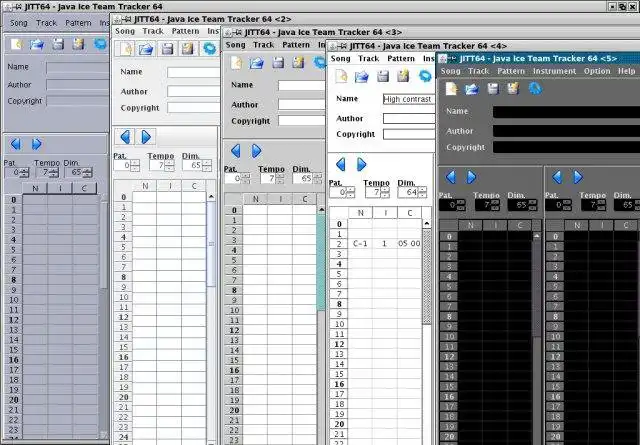Click the Dim. spinner in window <2>
640x445 pixels.
tap(197, 165)
